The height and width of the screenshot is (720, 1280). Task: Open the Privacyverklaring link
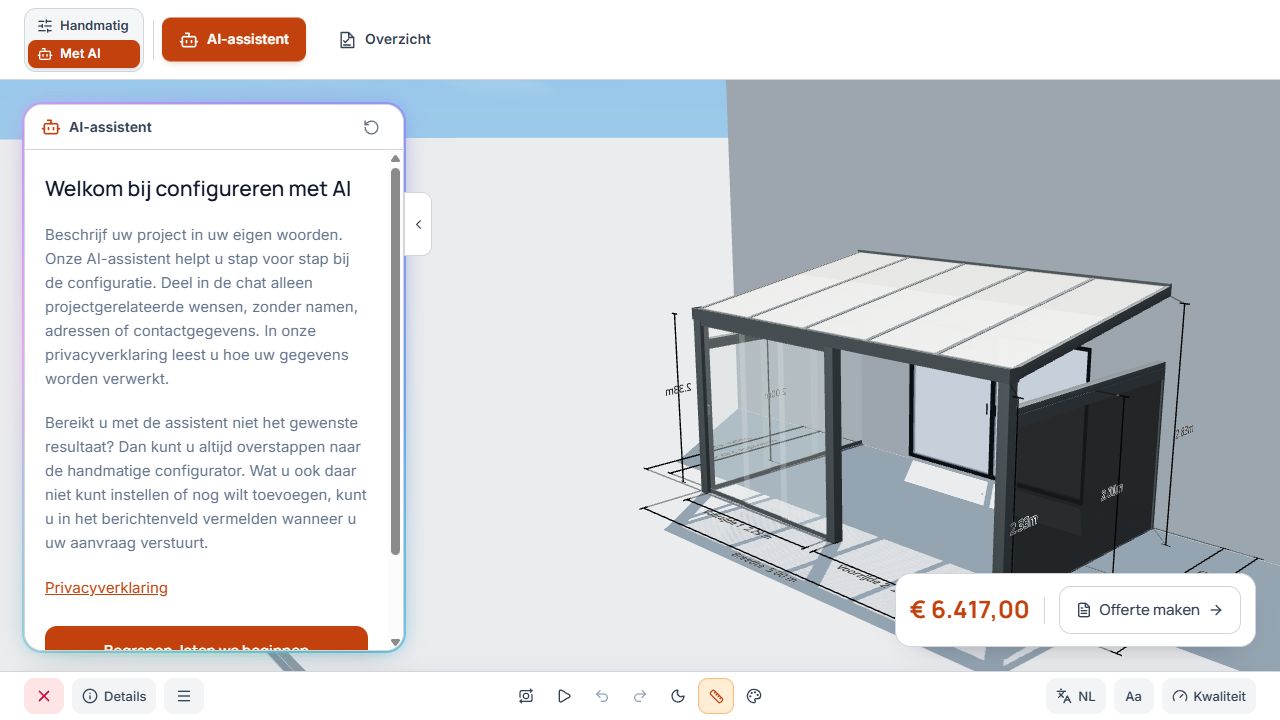[x=106, y=588]
